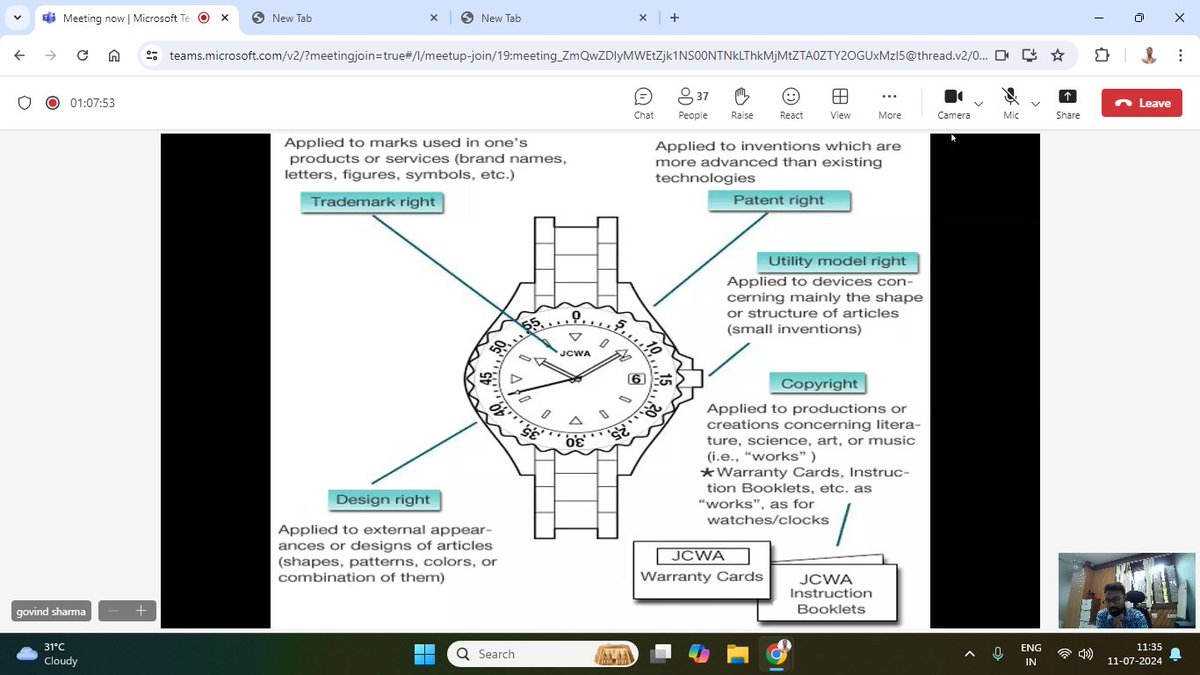1200x675 pixels.
Task: Close the Meeting now Microsoft Teams tab
Action: (225, 18)
